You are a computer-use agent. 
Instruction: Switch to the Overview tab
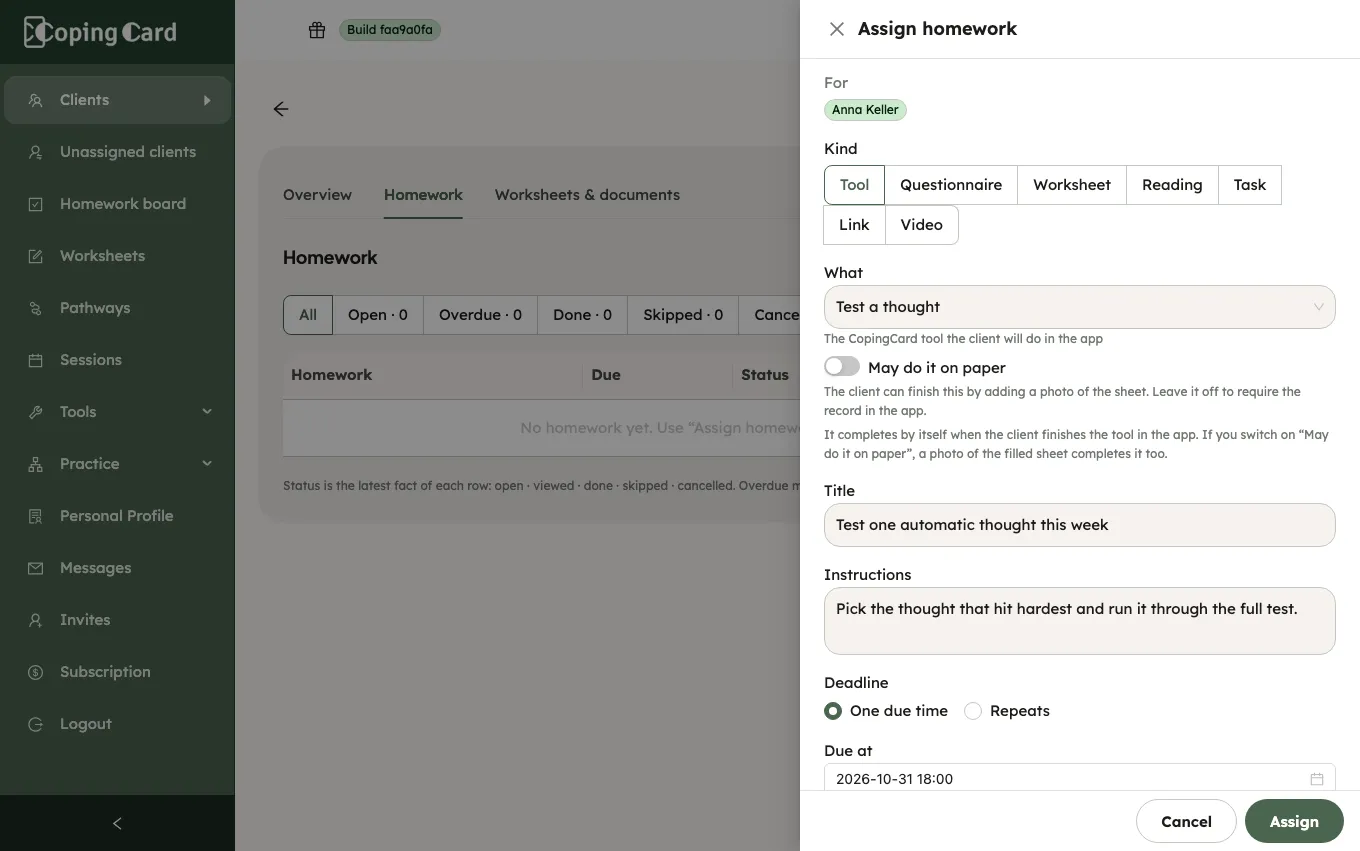click(317, 195)
